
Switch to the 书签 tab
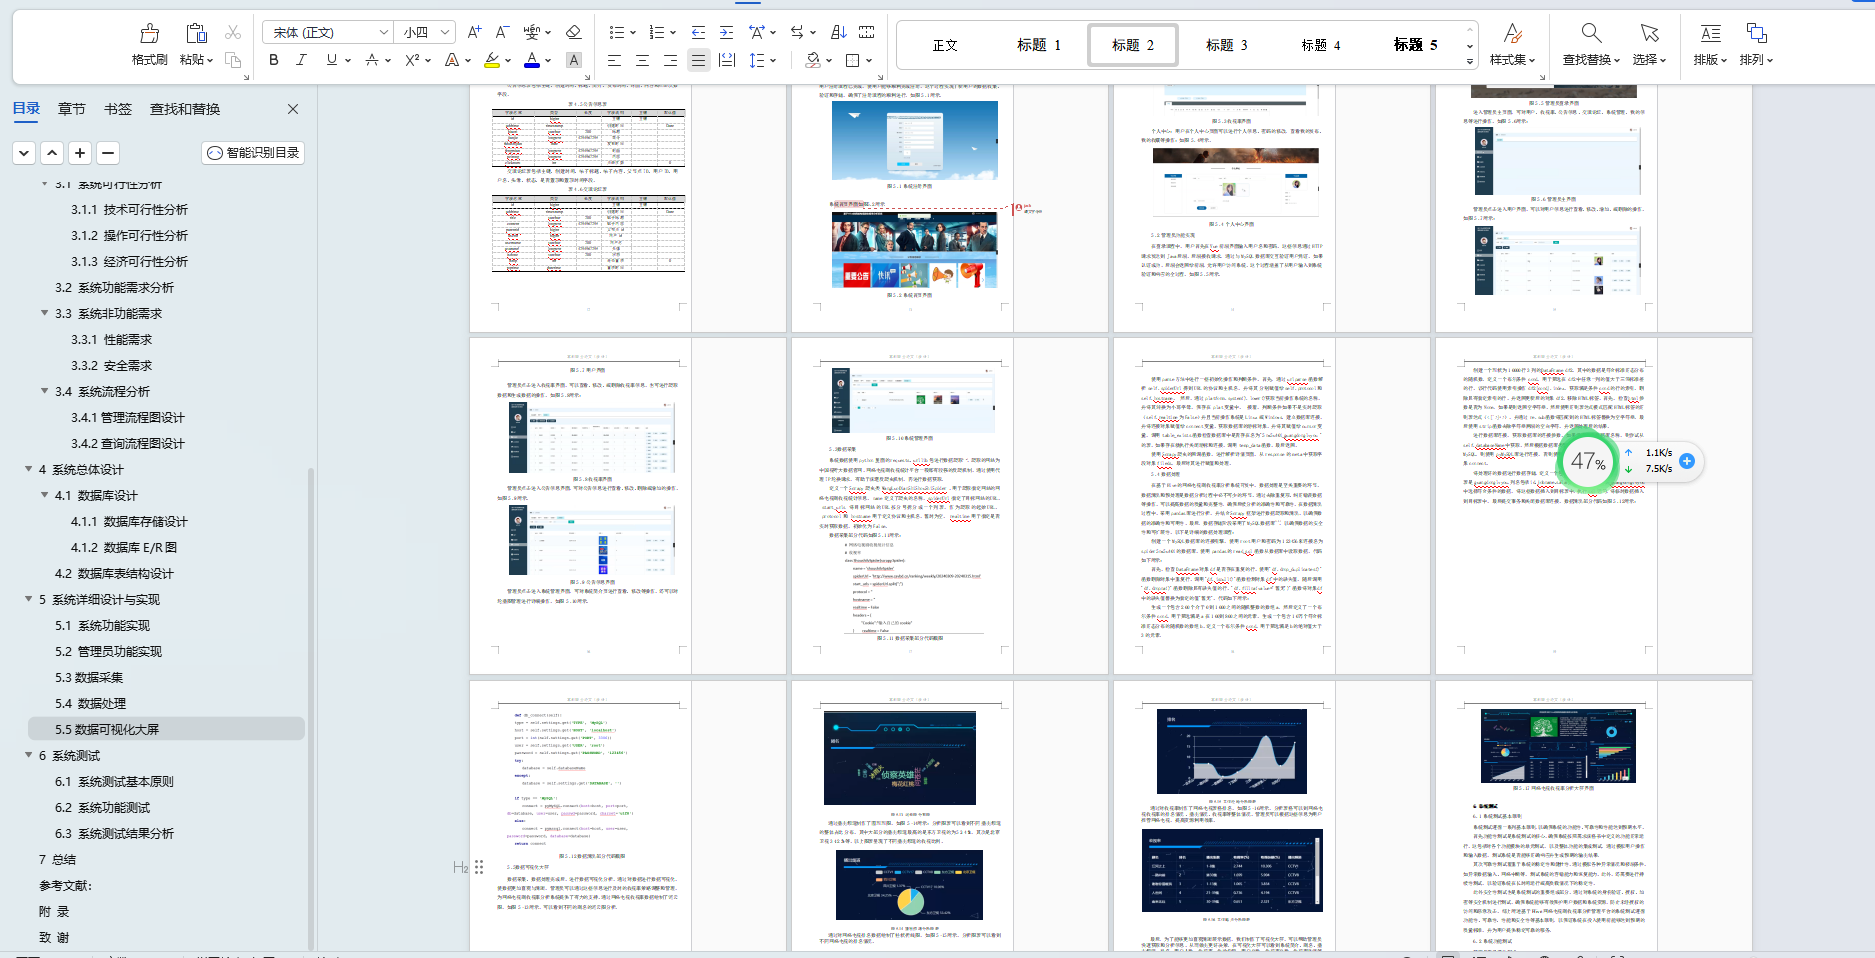pyautogui.click(x=118, y=109)
